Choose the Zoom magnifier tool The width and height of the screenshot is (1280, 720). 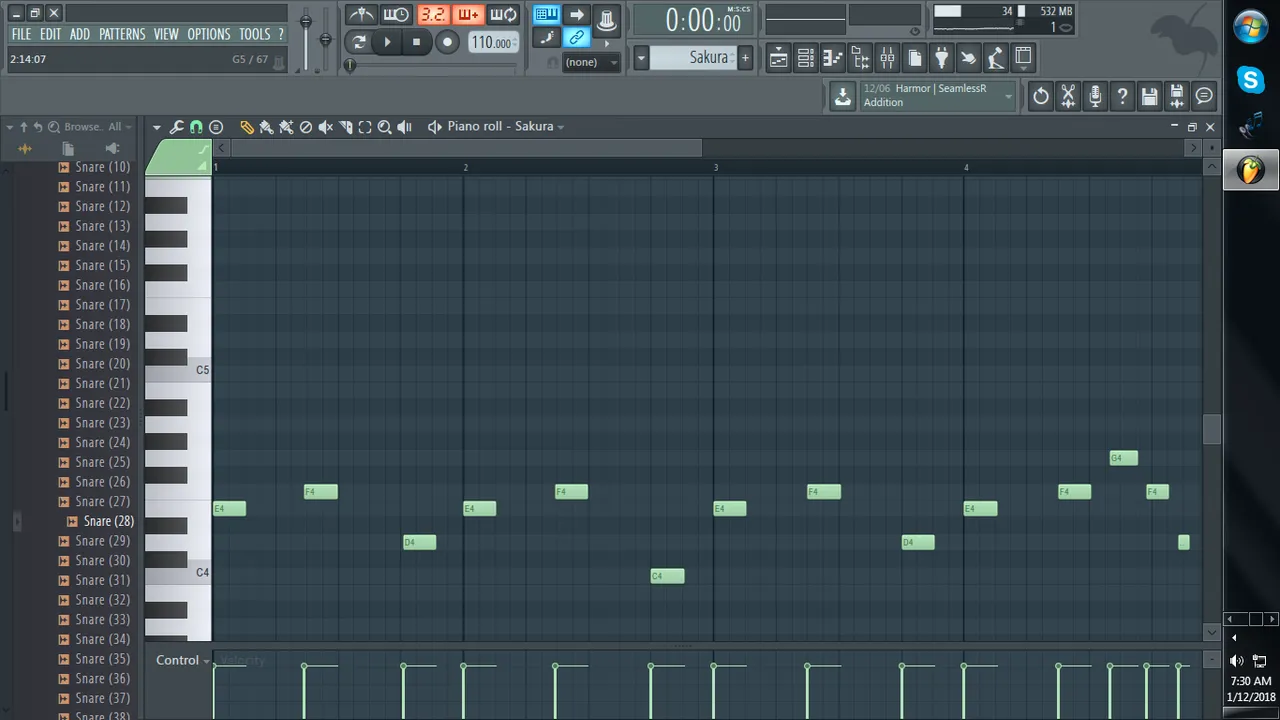384,127
